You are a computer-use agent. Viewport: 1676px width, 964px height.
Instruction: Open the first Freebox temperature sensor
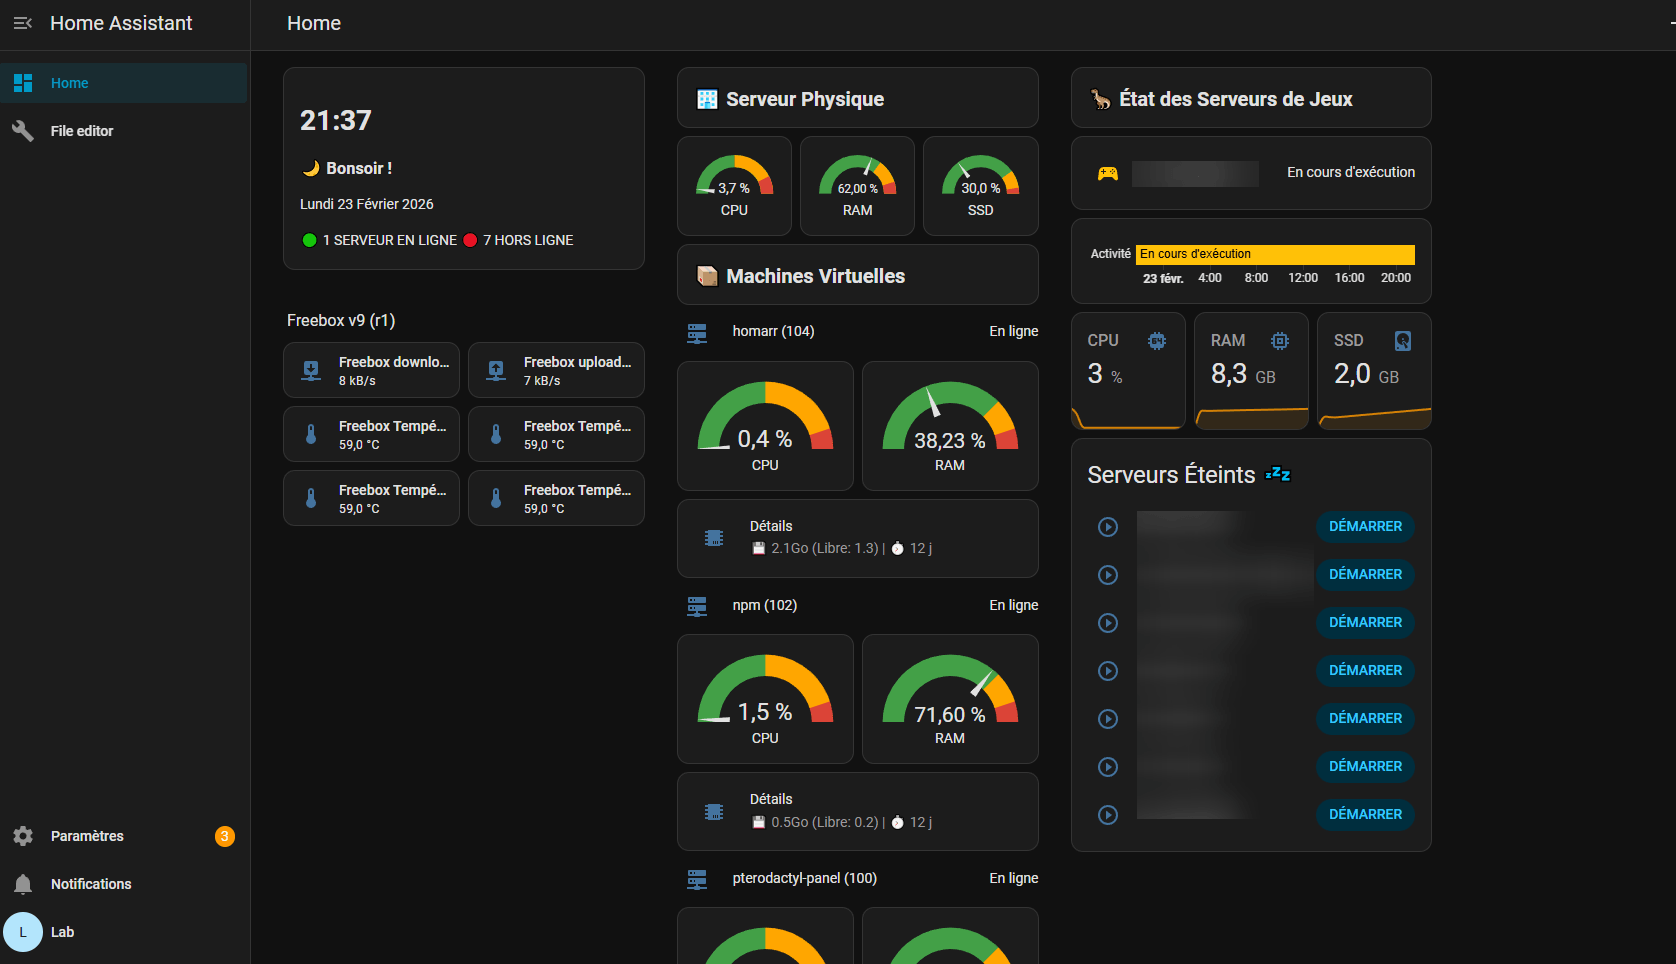point(371,435)
